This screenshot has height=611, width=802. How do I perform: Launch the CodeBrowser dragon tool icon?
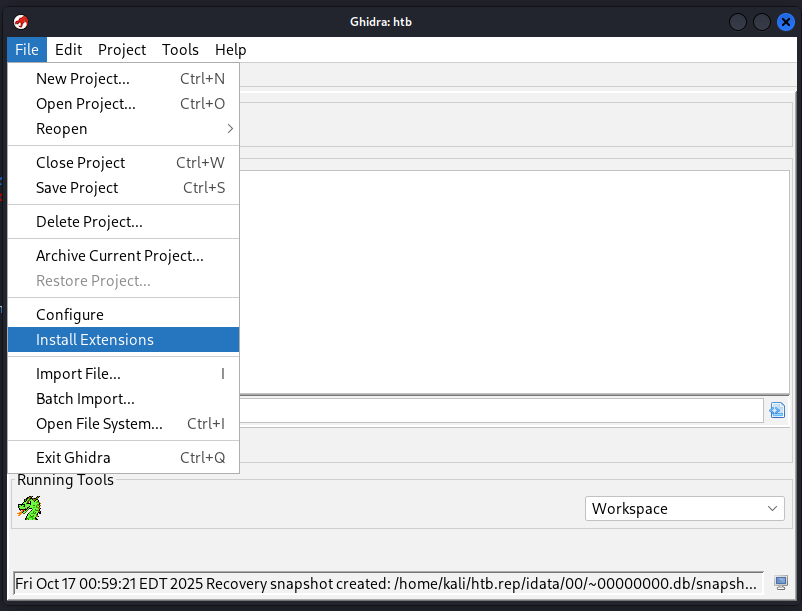tap(29, 509)
